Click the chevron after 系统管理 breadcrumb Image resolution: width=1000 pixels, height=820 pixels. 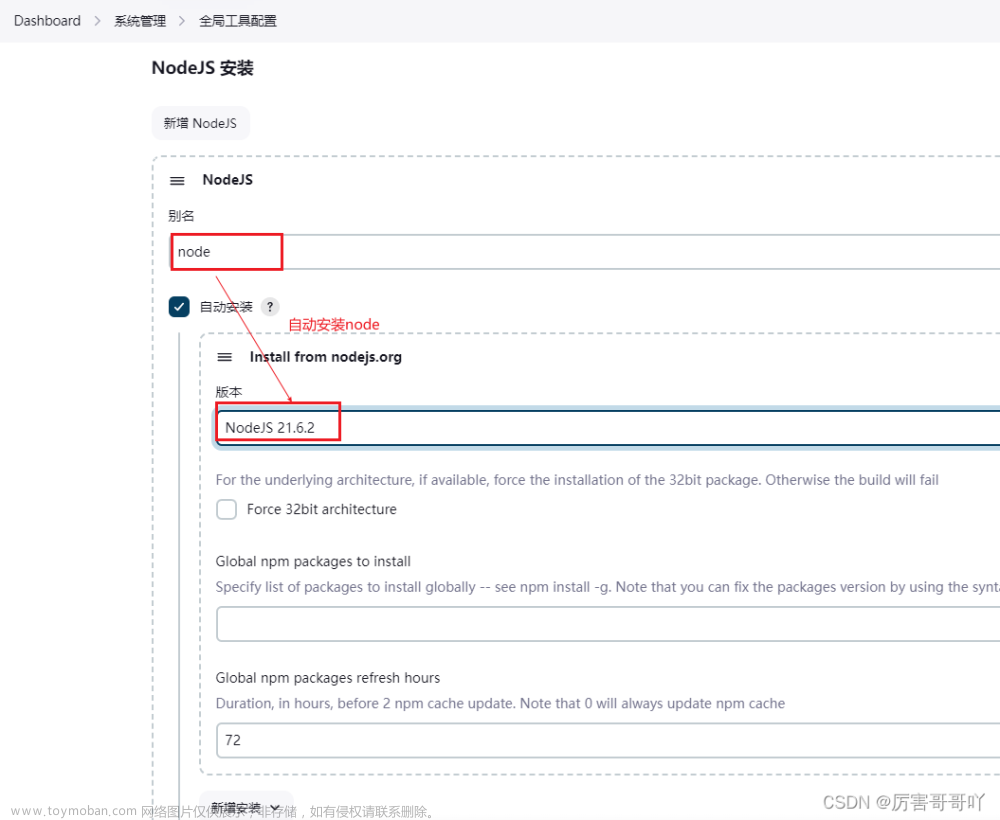[182, 21]
